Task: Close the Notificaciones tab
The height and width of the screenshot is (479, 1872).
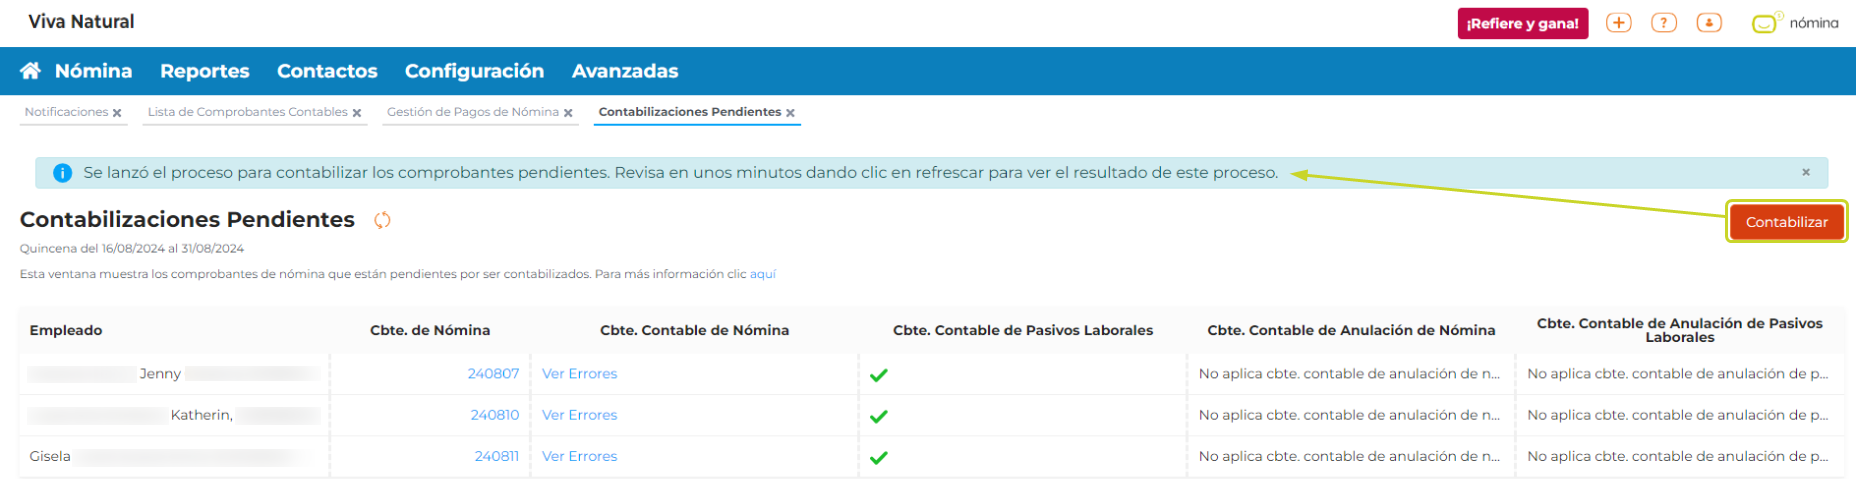Action: pos(117,113)
